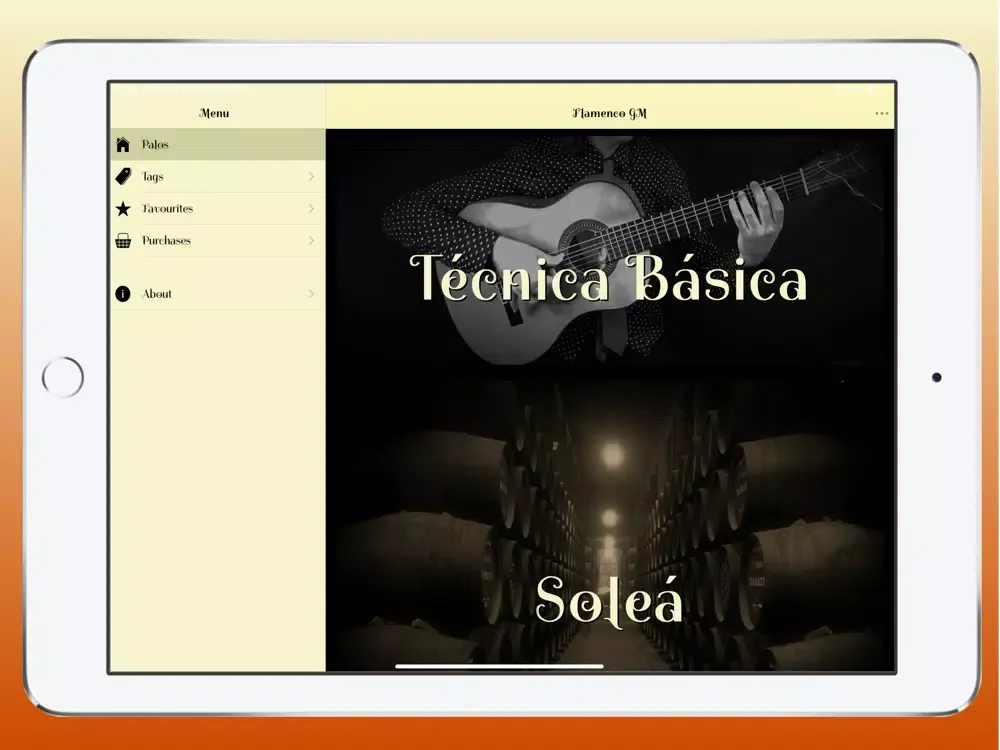Click the Purchases basket icon
This screenshot has width=1000, height=750.
(123, 241)
